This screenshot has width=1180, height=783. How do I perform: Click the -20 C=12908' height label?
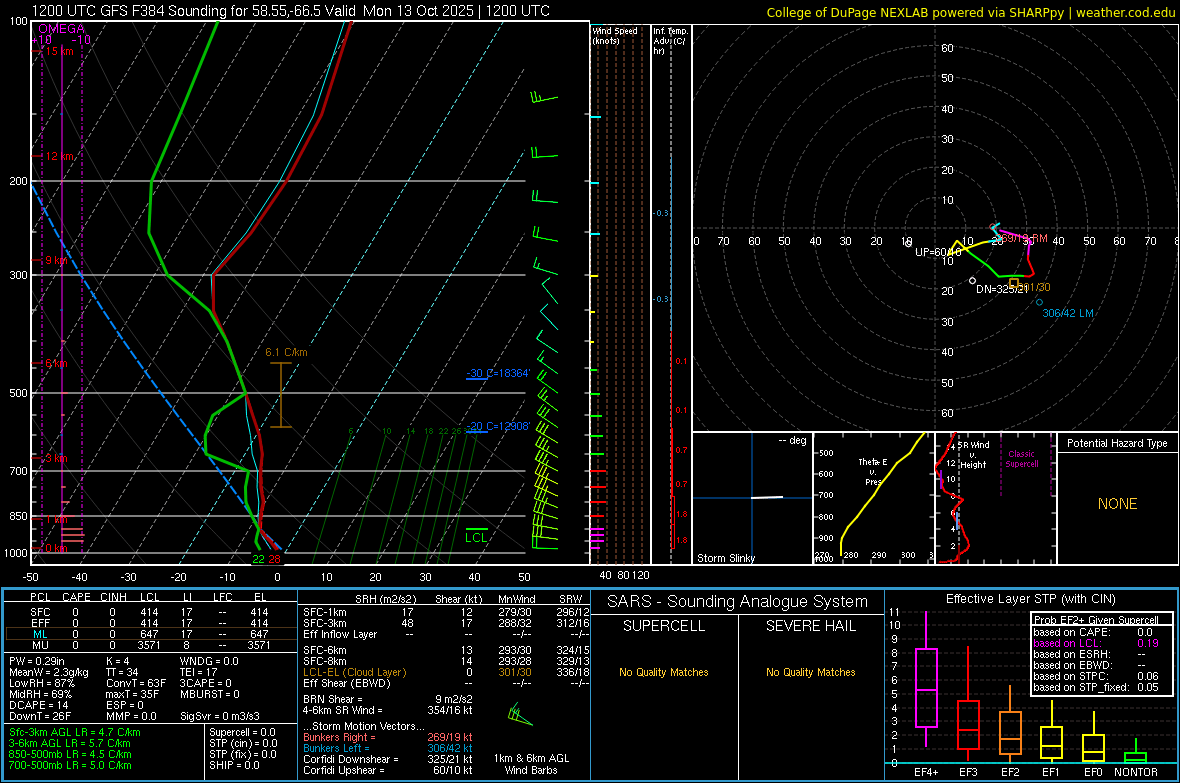tap(498, 426)
